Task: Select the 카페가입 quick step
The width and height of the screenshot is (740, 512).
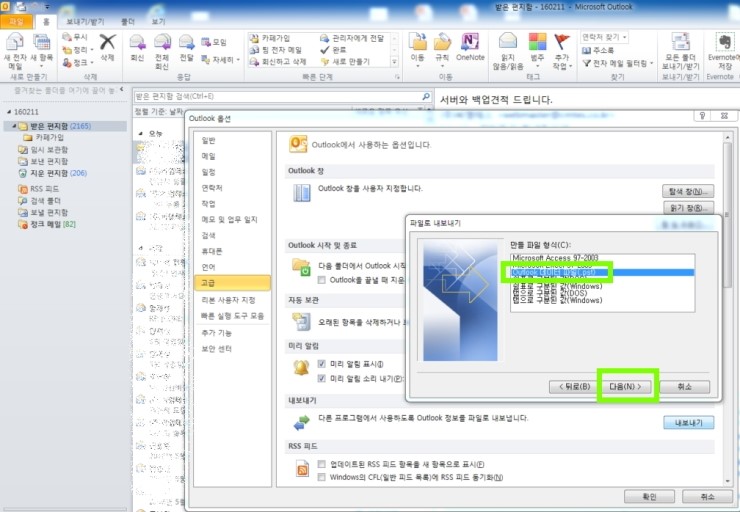Action: (x=269, y=38)
